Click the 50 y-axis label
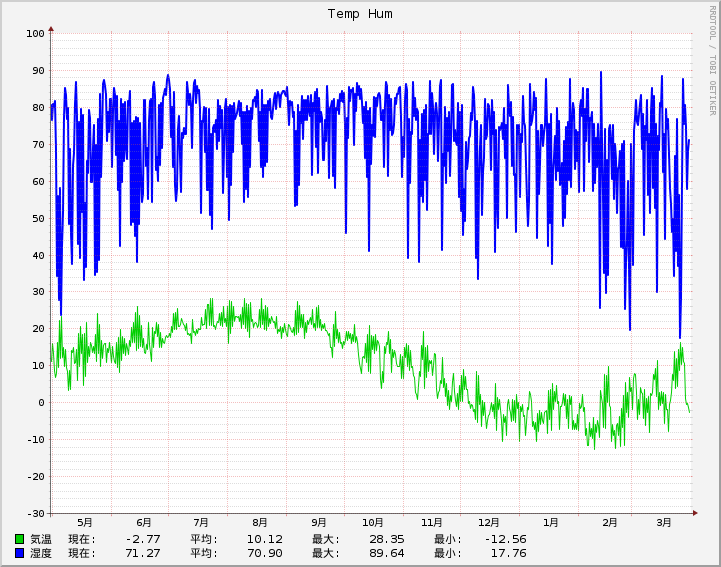 pyautogui.click(x=39, y=218)
